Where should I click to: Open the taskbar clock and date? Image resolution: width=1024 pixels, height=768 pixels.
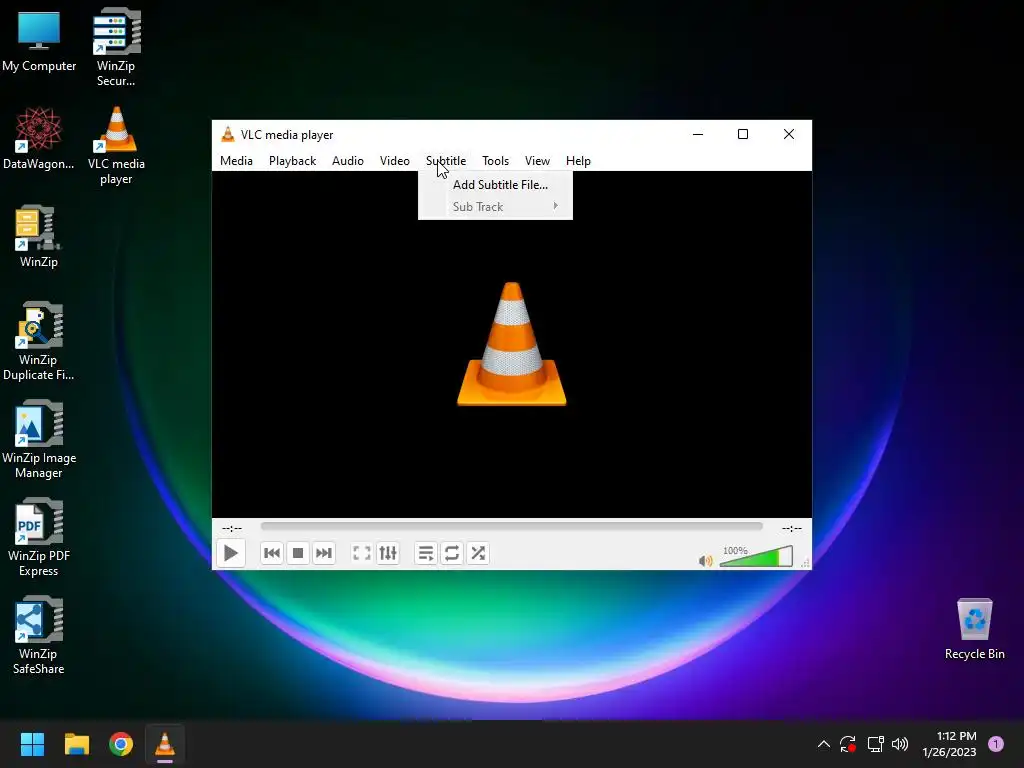point(949,744)
